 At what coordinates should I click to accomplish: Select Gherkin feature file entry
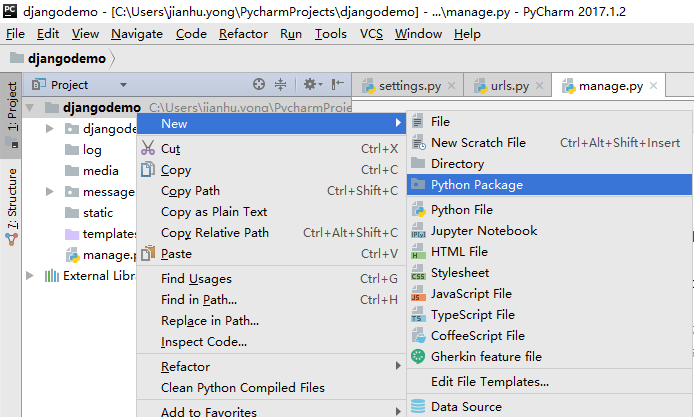[x=485, y=357]
